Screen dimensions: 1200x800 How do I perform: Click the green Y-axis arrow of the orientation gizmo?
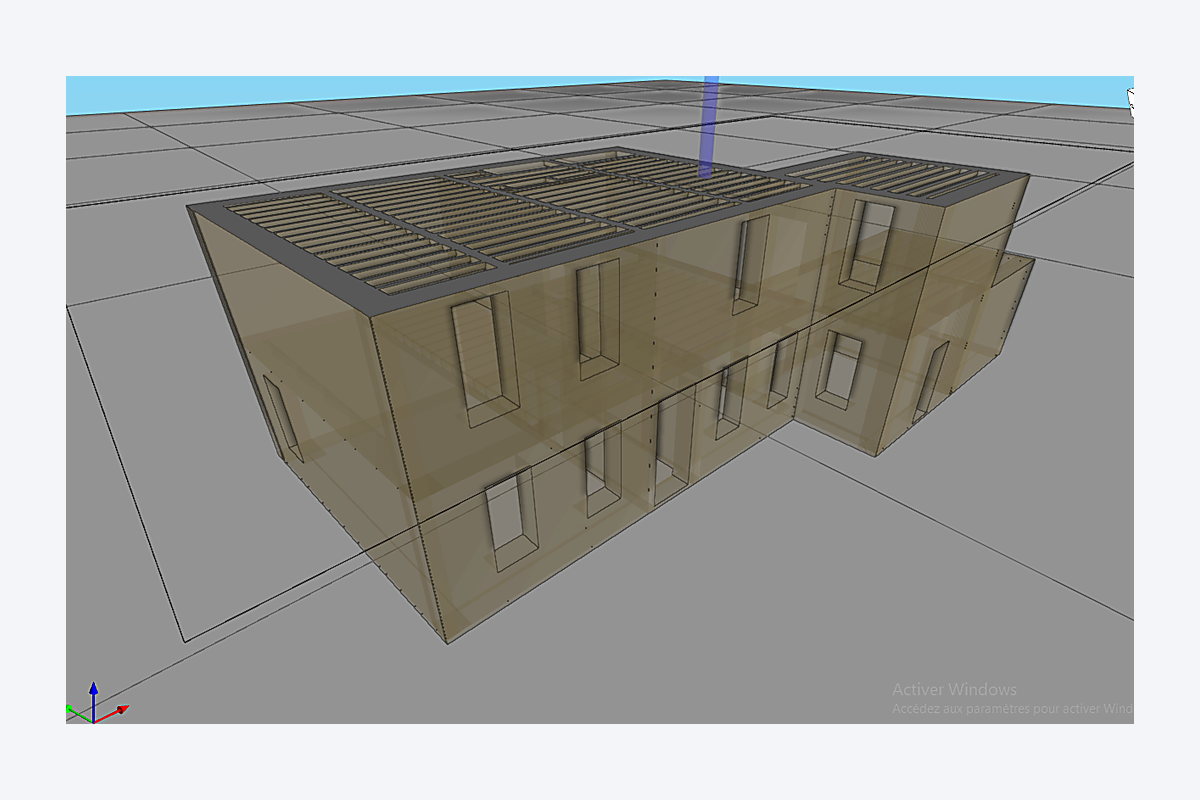pyautogui.click(x=79, y=714)
